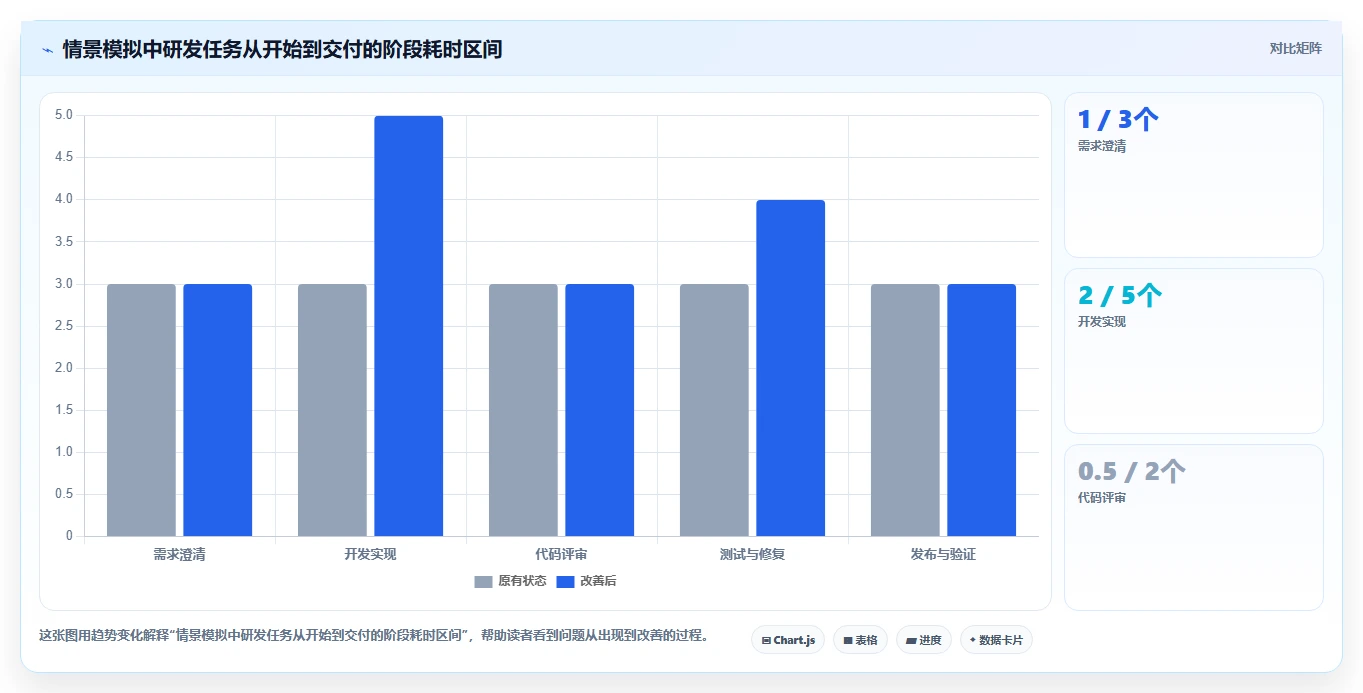Click the blue 代码评审 bar
This screenshot has width=1363, height=693.
[x=600, y=410]
